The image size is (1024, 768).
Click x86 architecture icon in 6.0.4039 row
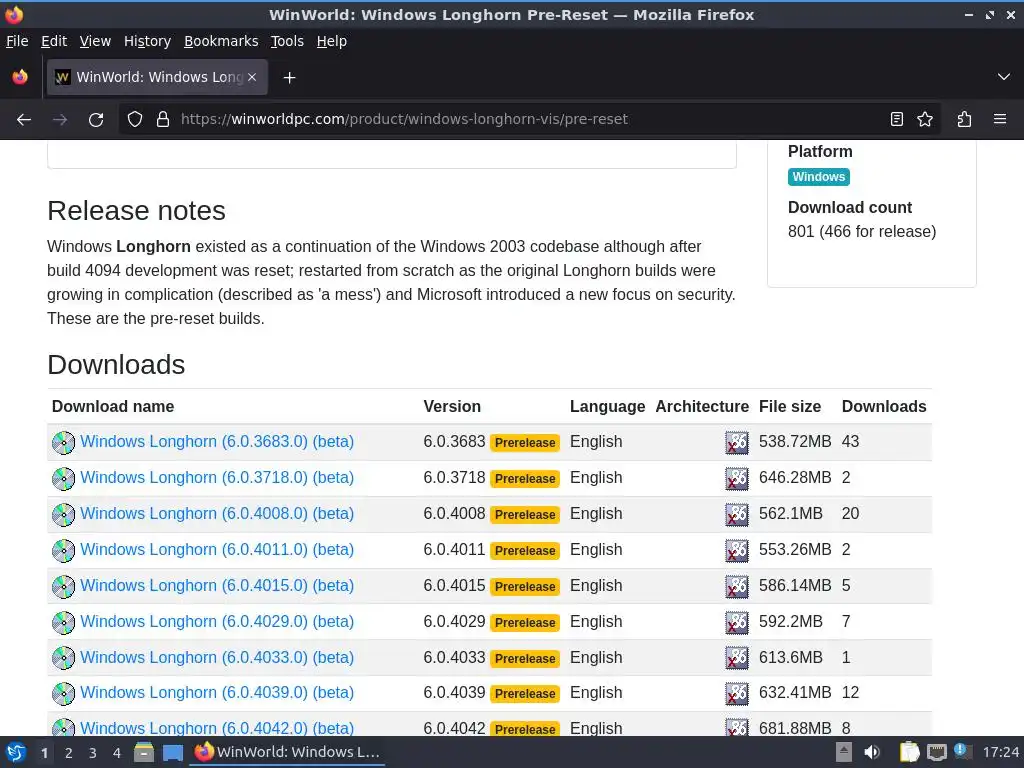[x=737, y=694]
